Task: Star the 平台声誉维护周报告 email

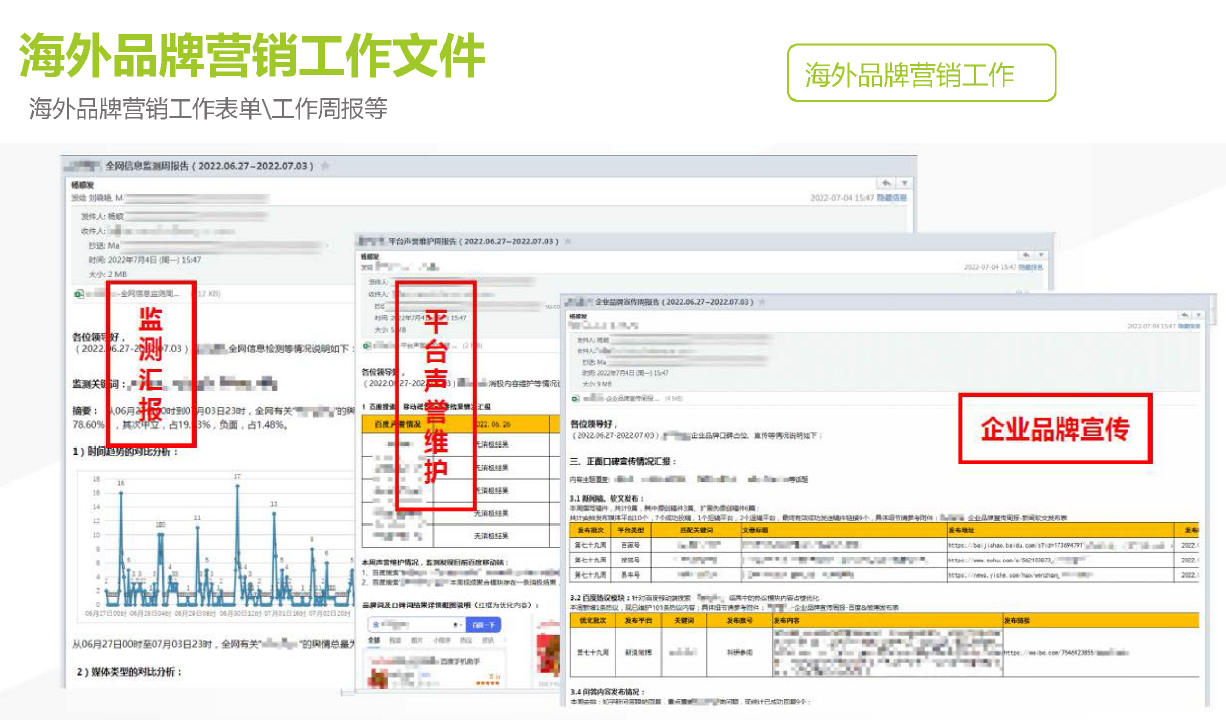Action: coord(568,242)
